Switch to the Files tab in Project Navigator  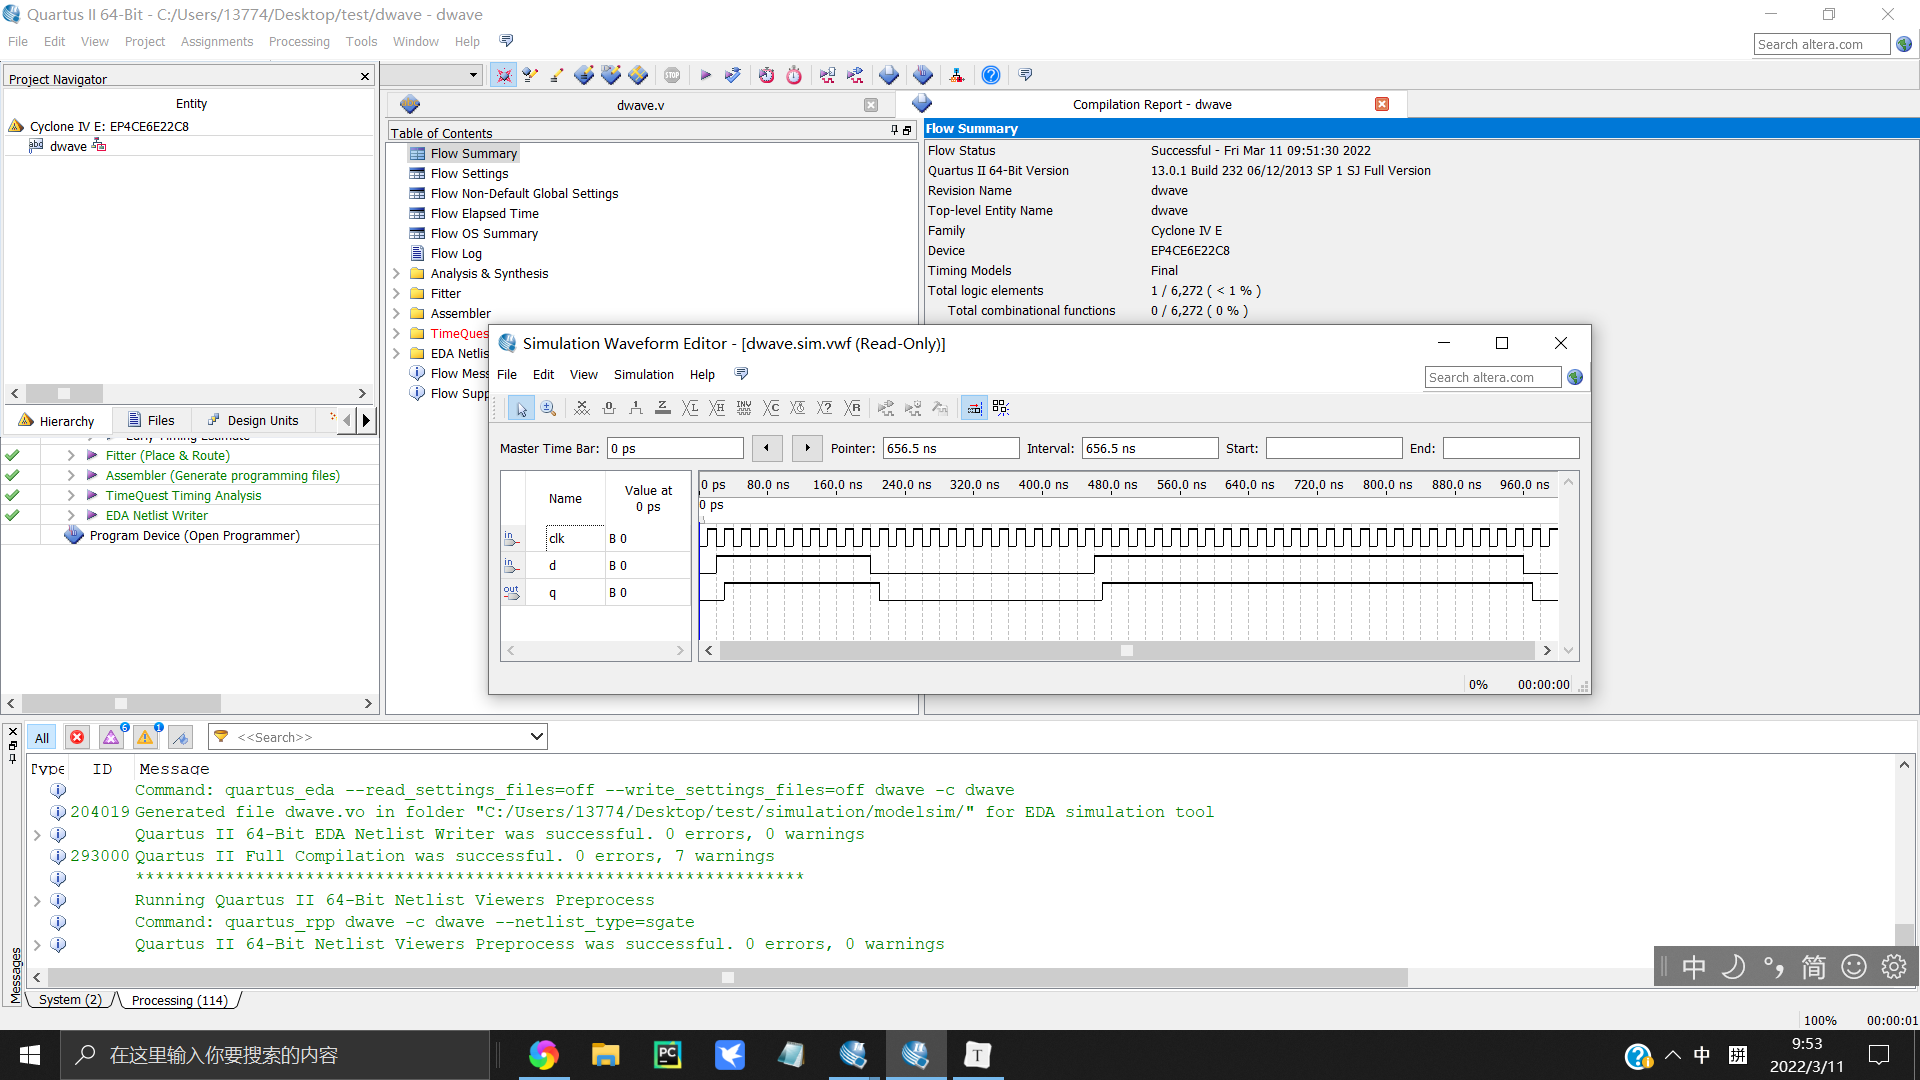tap(150, 420)
